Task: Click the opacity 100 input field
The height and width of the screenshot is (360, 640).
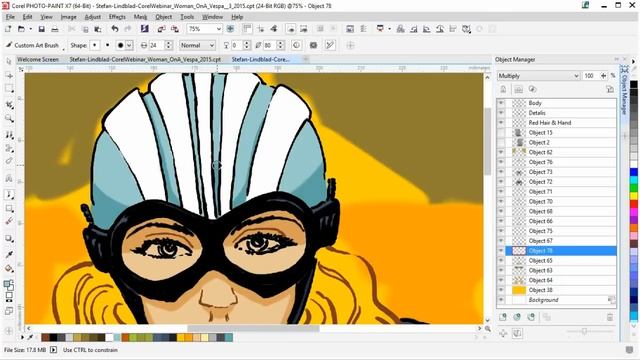Action: click(x=589, y=76)
